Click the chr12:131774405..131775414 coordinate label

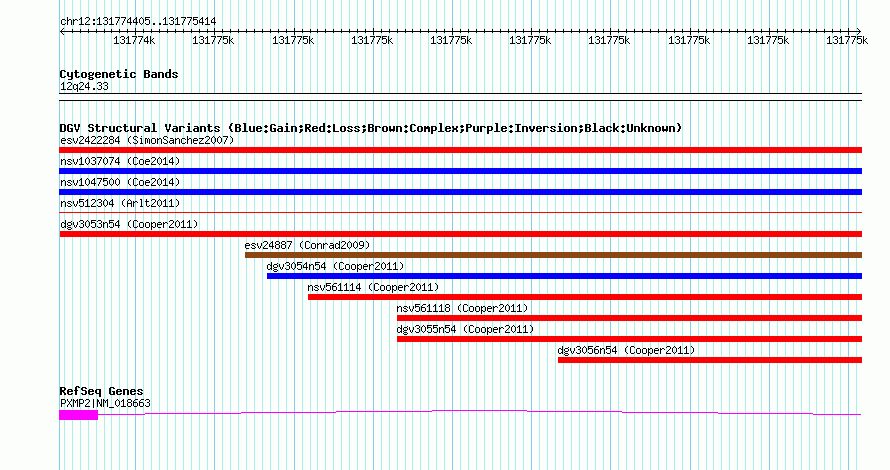138,22
